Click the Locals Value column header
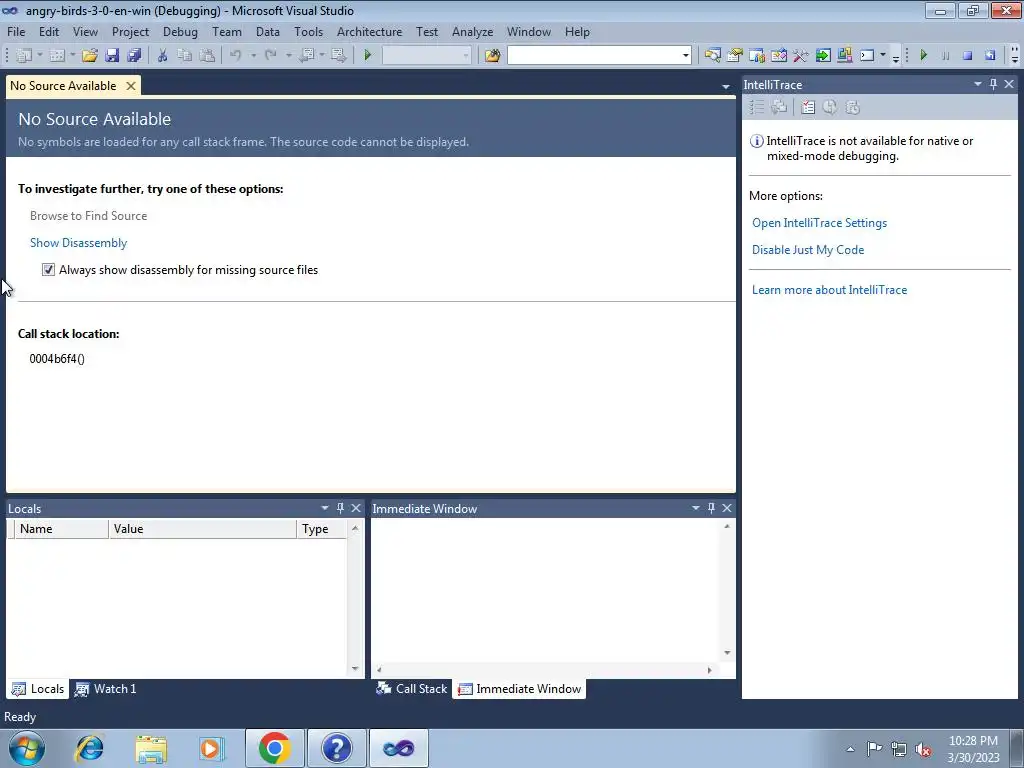Screen dimensions: 1024x768 tap(202, 529)
